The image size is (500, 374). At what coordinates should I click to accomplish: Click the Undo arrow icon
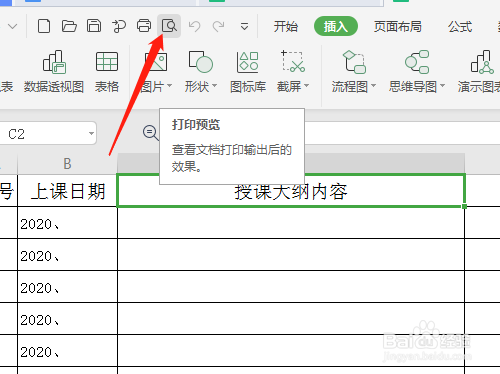[x=195, y=26]
